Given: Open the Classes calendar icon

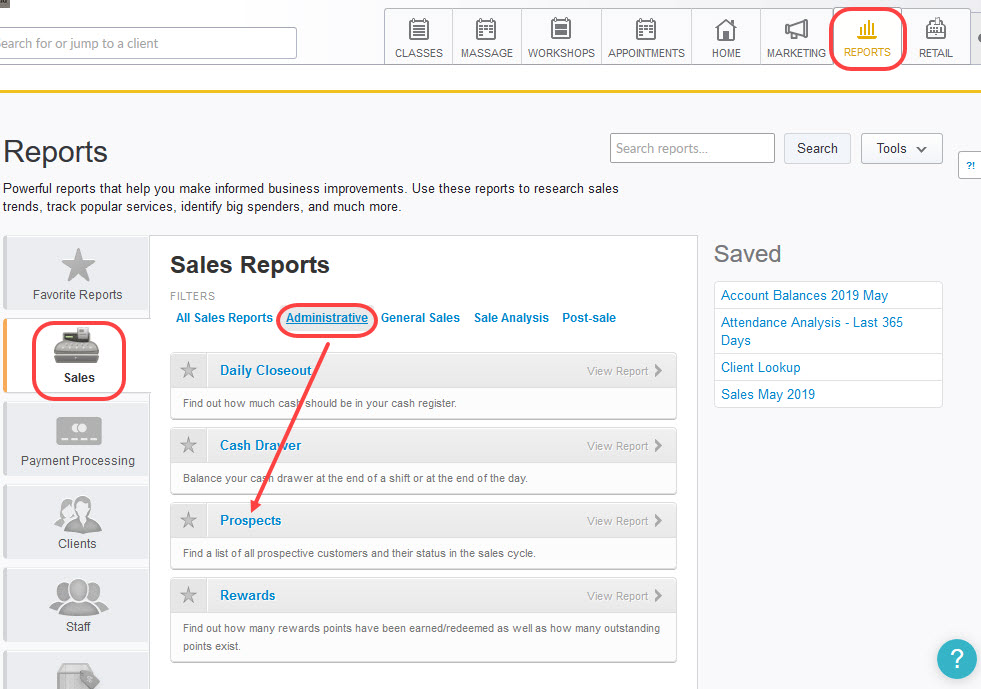Looking at the screenshot, I should [418, 30].
